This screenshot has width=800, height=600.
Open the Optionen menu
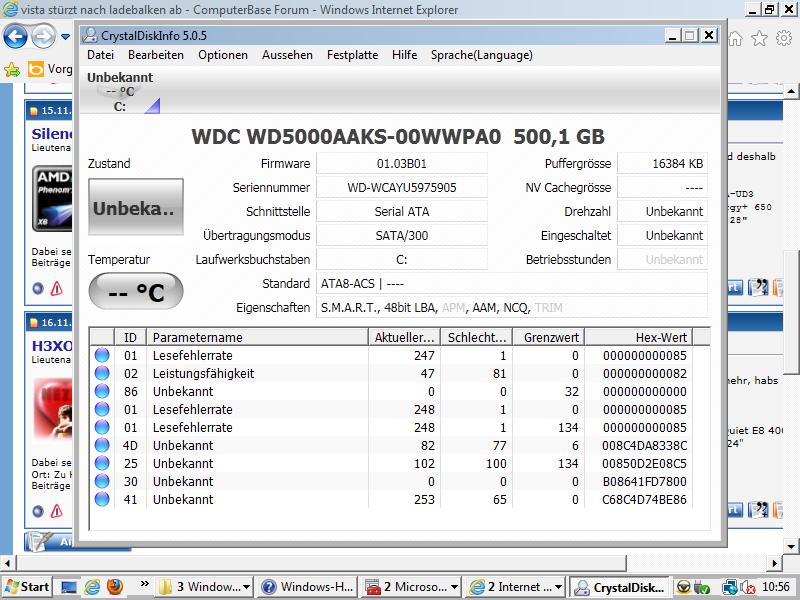pyautogui.click(x=223, y=55)
